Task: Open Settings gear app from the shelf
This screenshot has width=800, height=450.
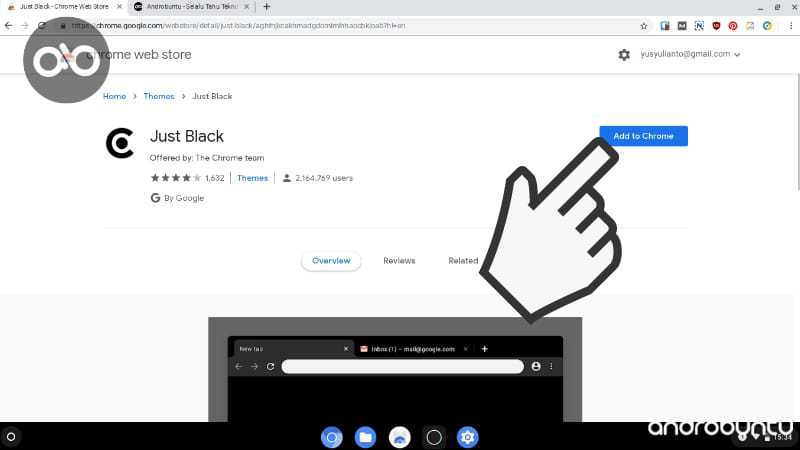Action: click(467, 437)
